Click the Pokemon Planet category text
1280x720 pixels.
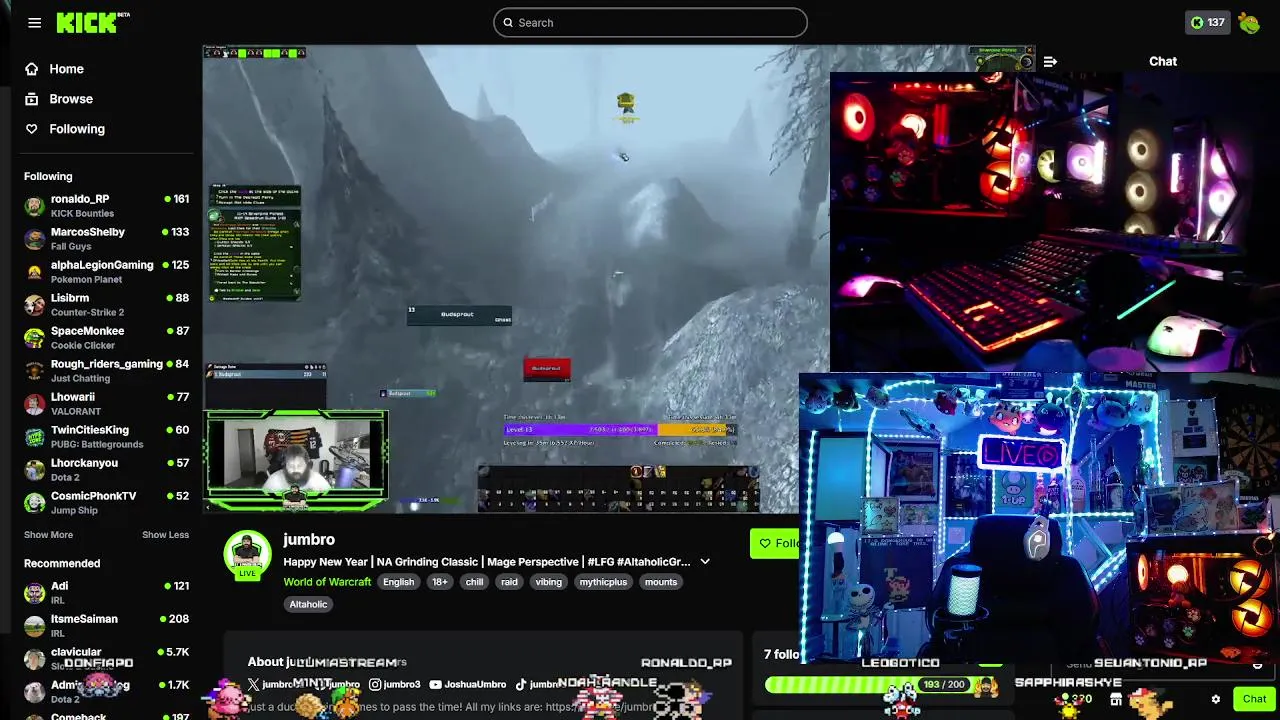pyautogui.click(x=86, y=280)
